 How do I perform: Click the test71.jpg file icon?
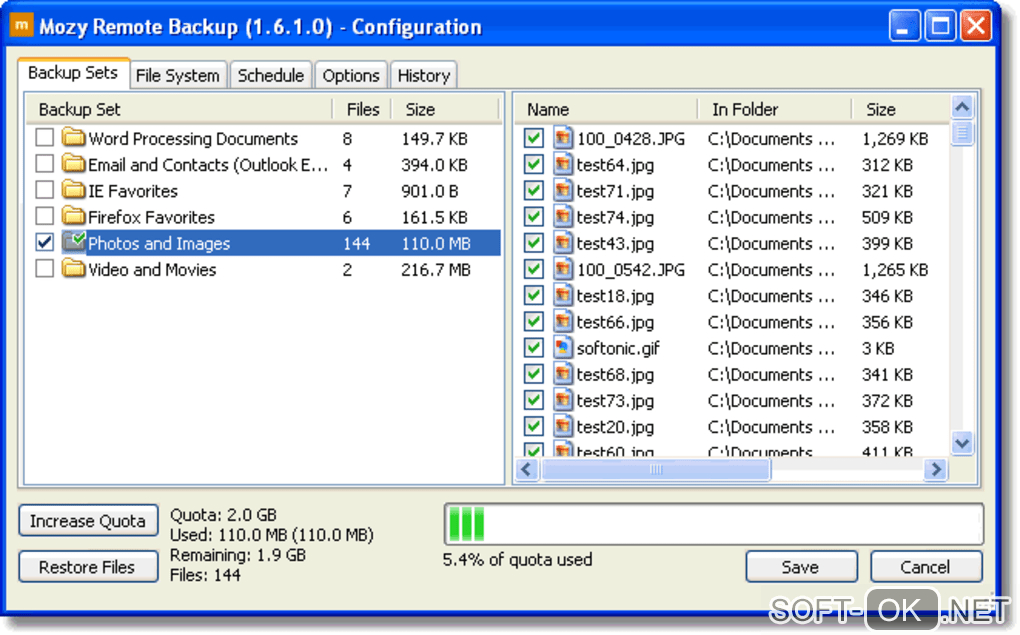[x=563, y=191]
